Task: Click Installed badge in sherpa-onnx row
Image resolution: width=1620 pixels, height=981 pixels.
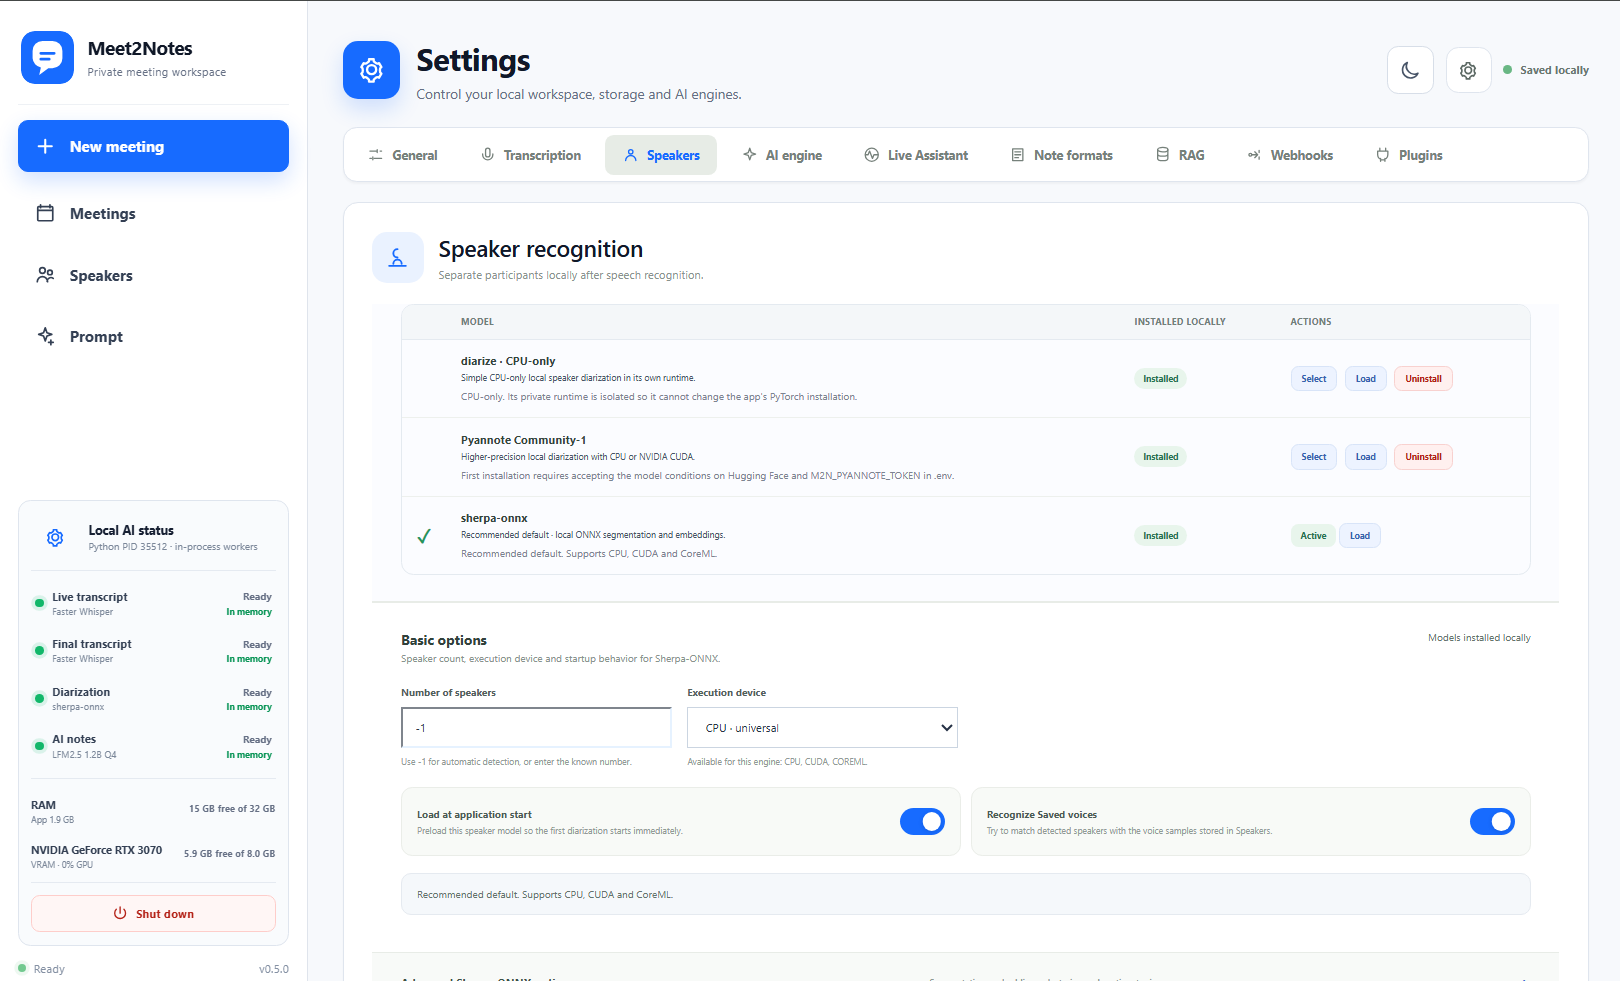Action: 1160,536
